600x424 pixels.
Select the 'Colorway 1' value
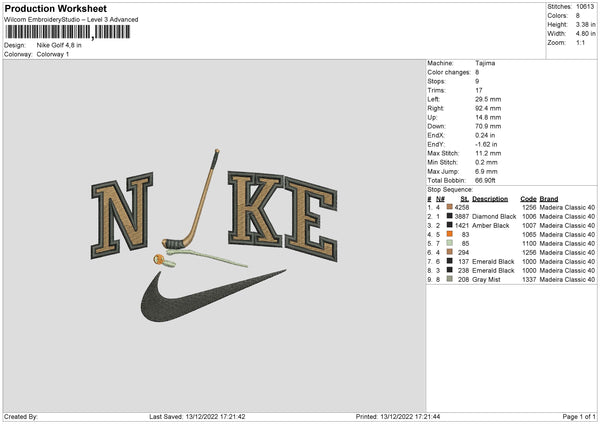[x=53, y=54]
